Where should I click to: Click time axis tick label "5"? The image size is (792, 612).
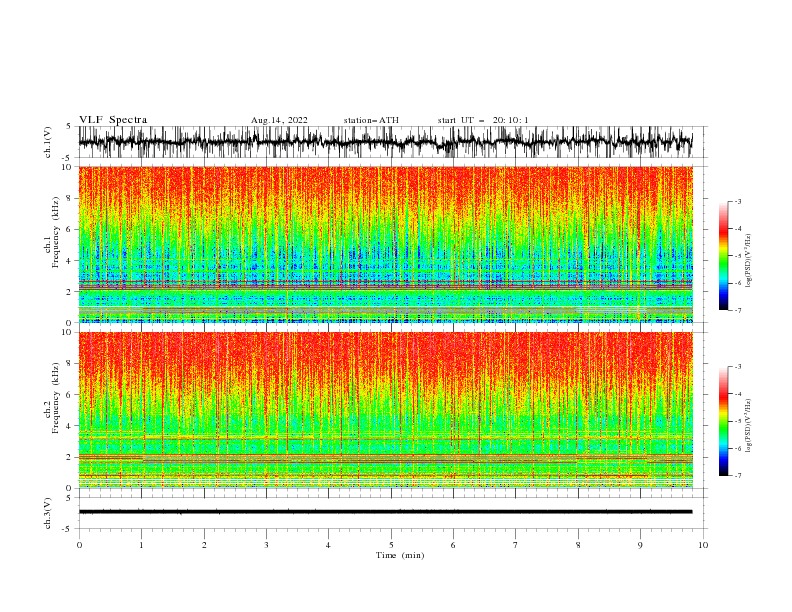pyautogui.click(x=391, y=545)
